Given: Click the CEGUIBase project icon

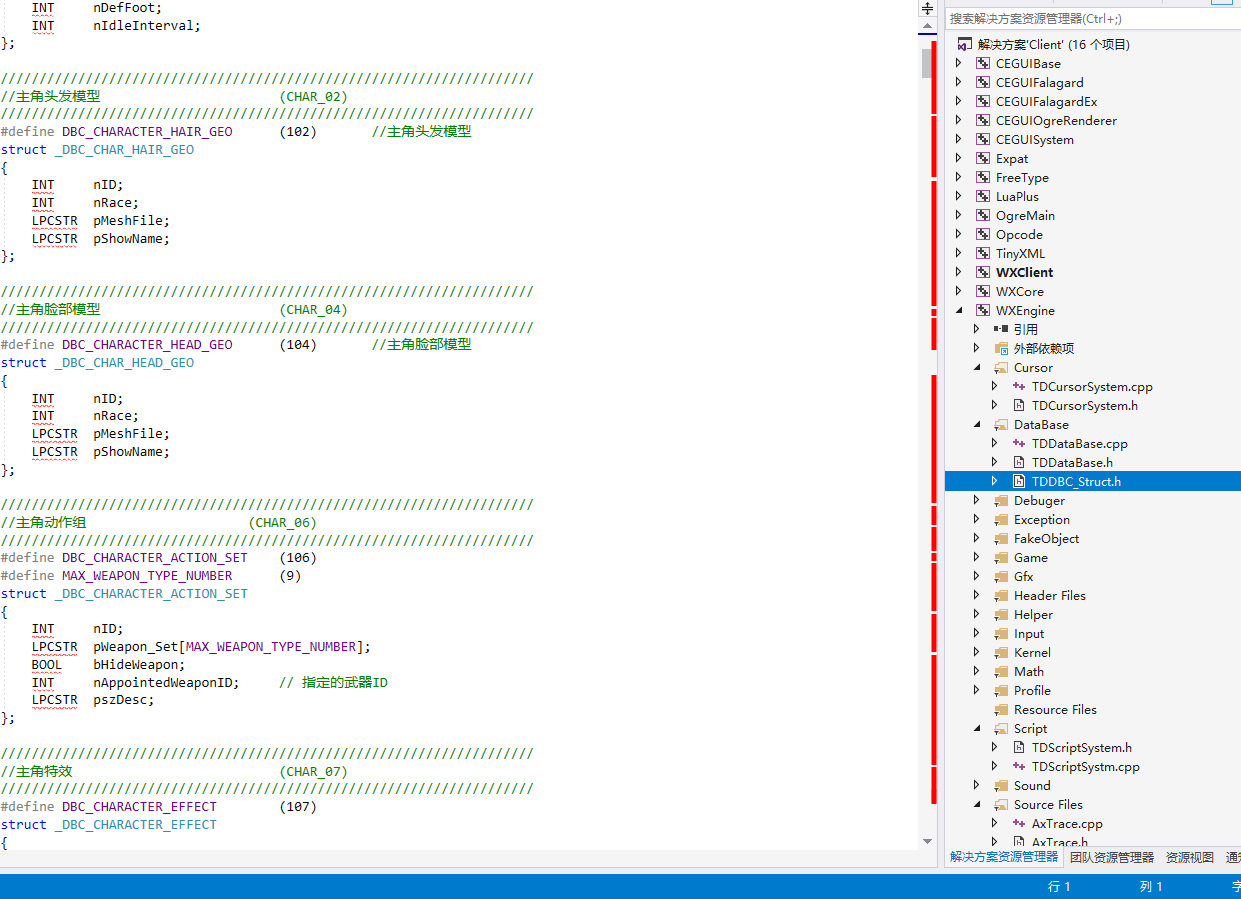Looking at the screenshot, I should click(x=983, y=64).
